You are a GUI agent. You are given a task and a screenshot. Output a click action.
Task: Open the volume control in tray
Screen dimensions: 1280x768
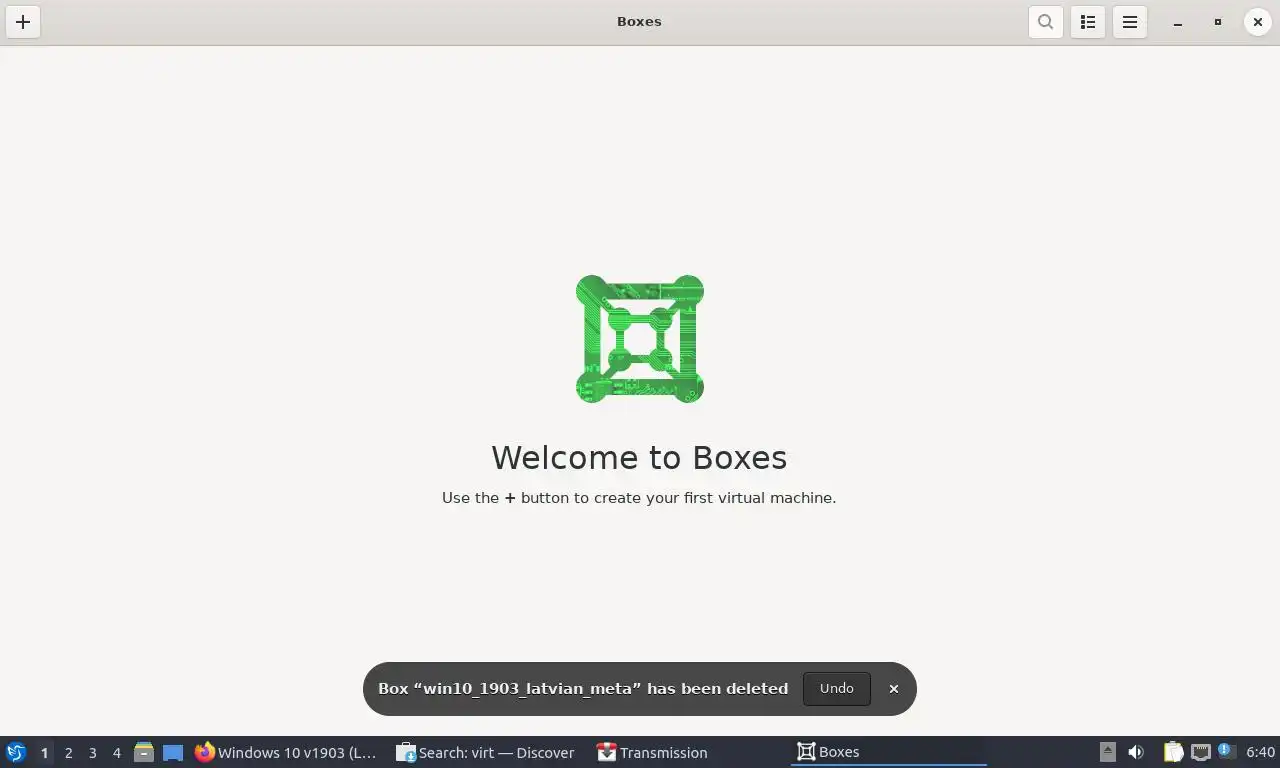1136,752
